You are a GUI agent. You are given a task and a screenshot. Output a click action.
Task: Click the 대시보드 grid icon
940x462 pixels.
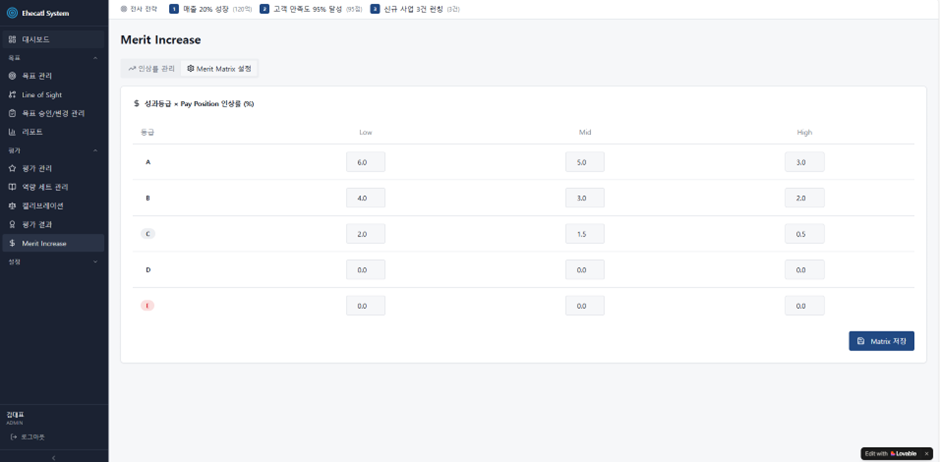coord(12,40)
